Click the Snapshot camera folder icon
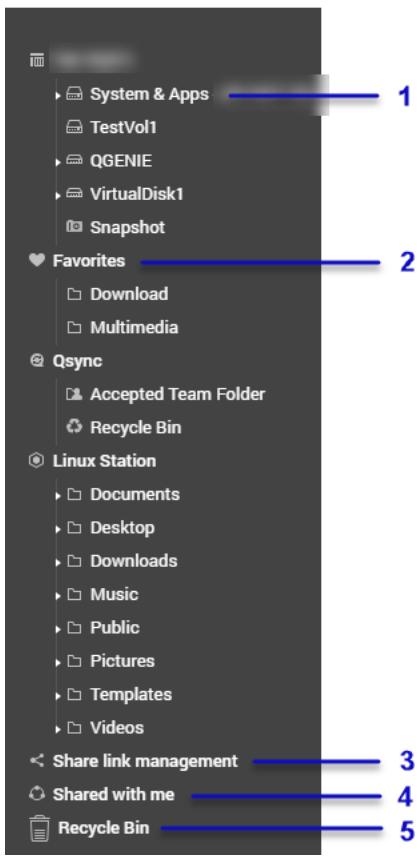Screen dimensions: 420x856 point(74,227)
